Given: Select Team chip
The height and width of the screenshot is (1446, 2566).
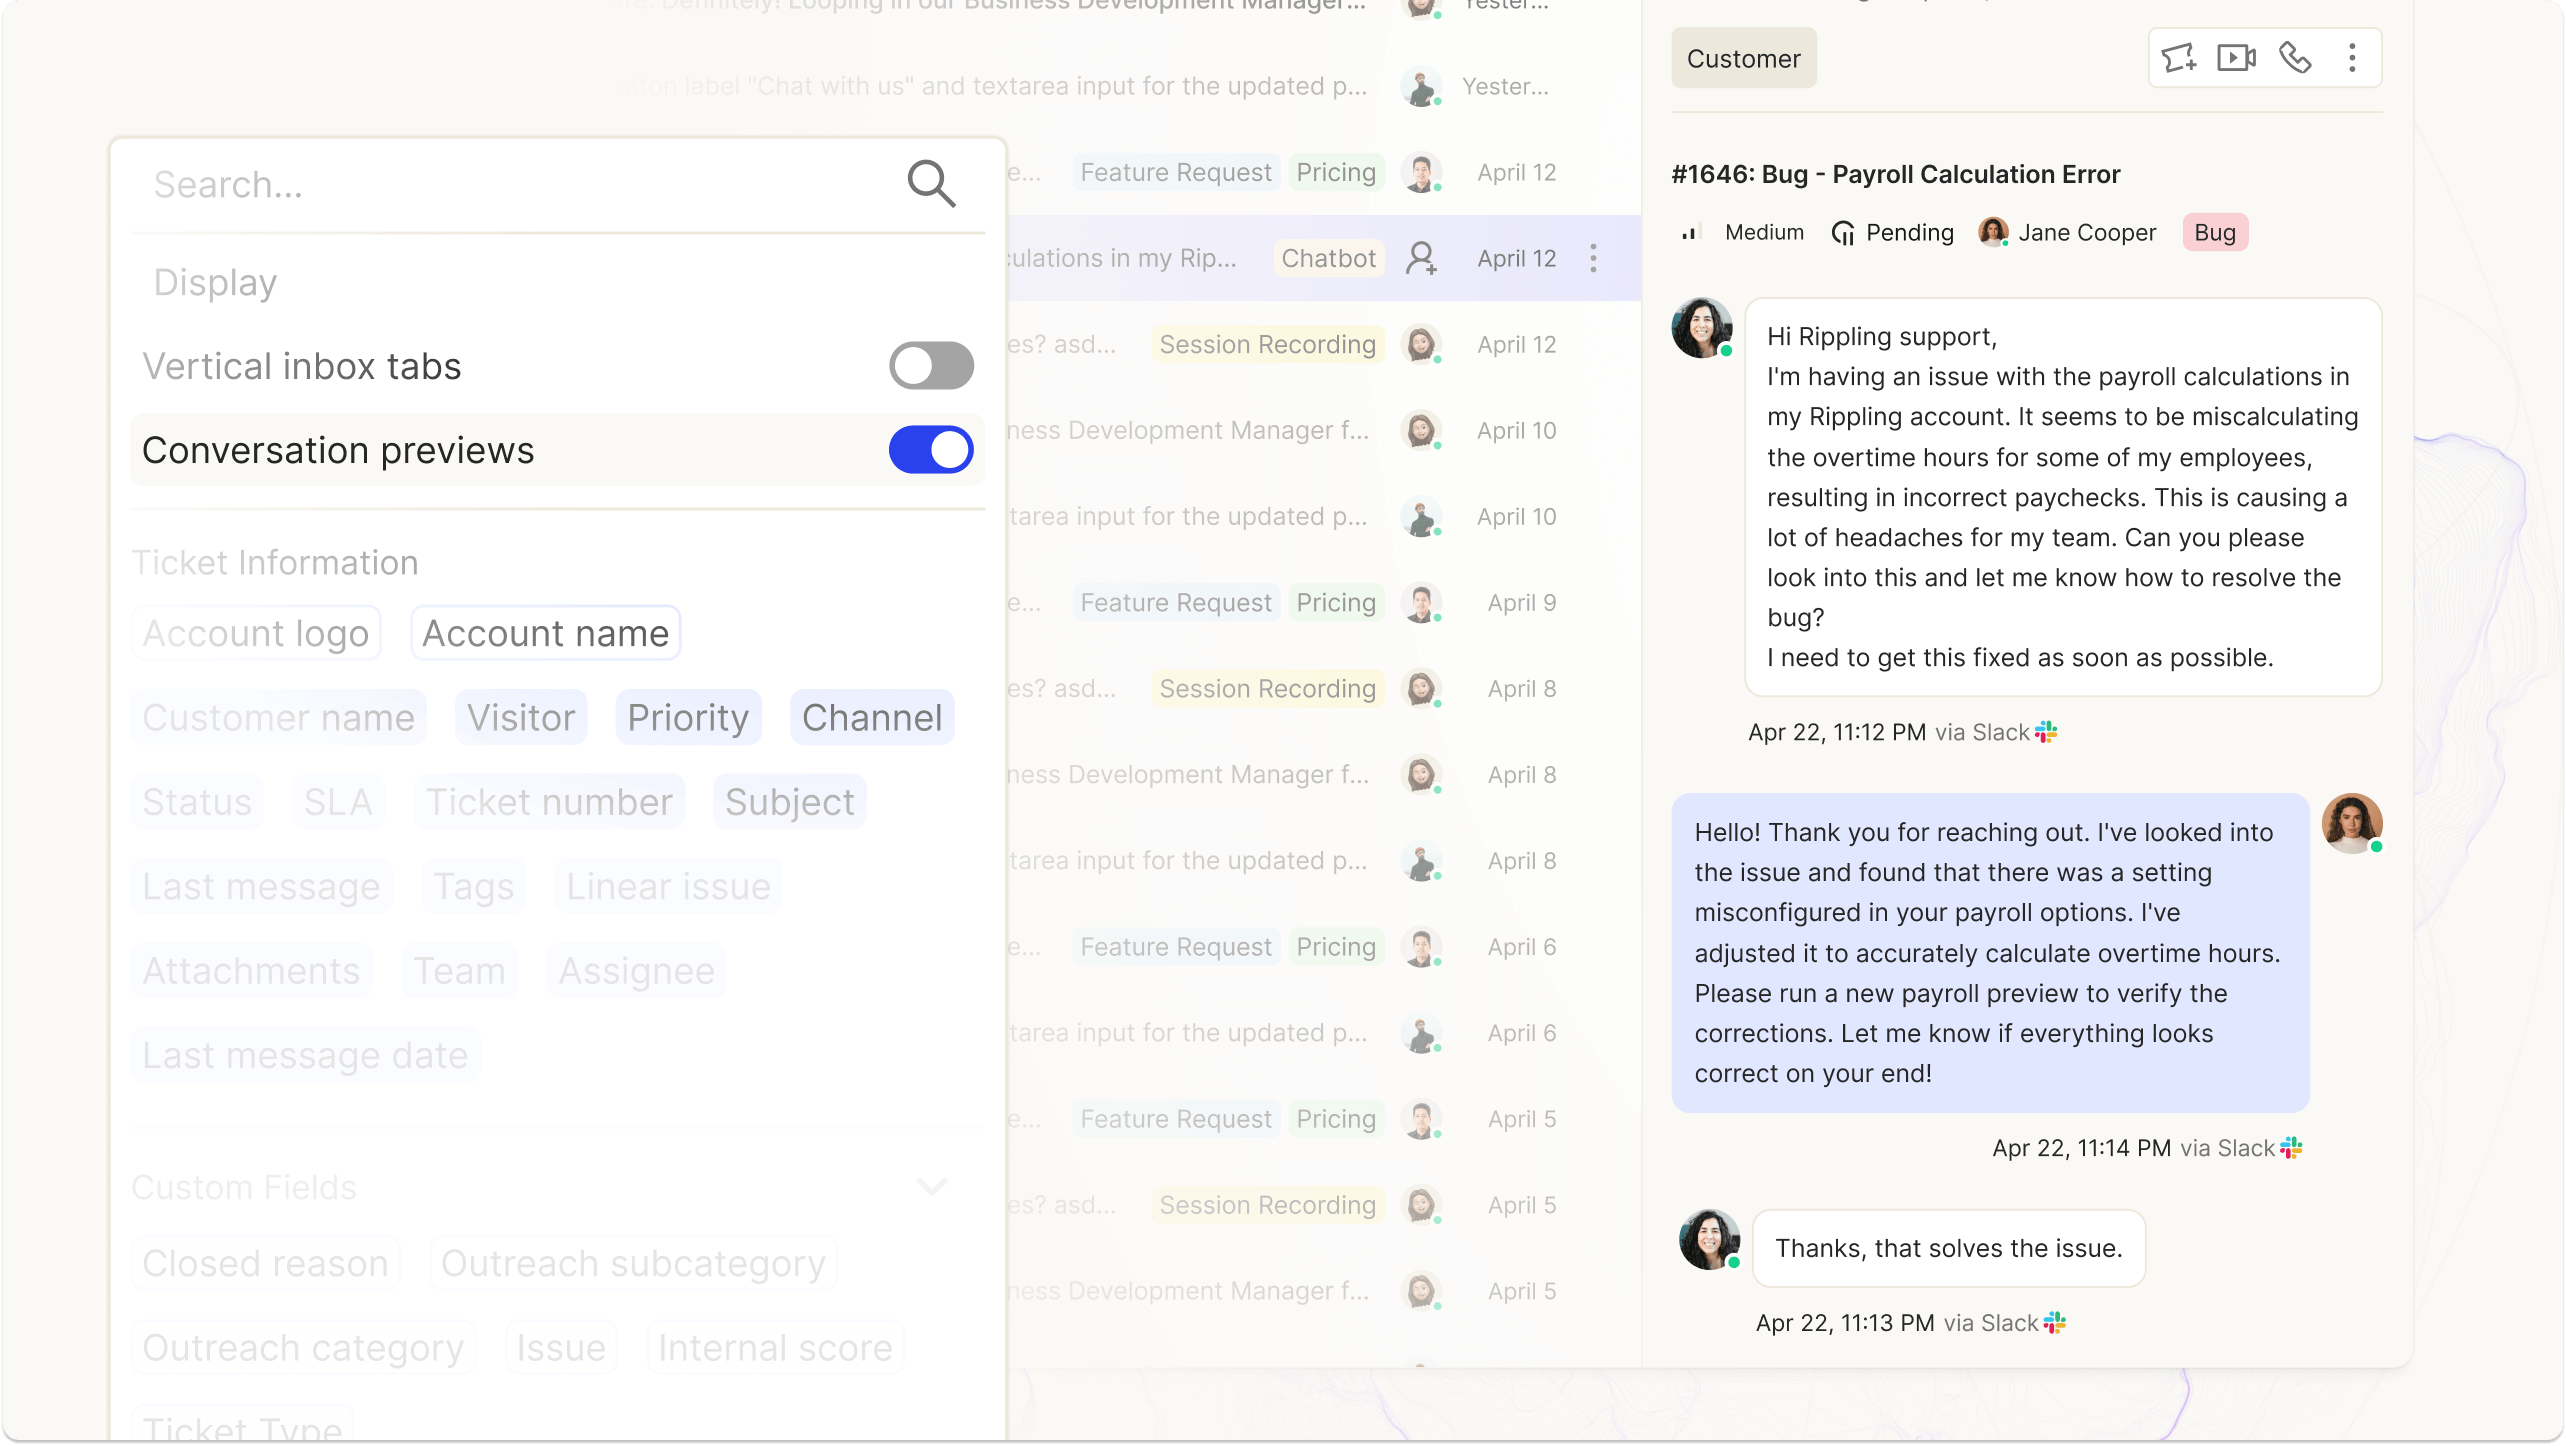Looking at the screenshot, I should click(459, 970).
